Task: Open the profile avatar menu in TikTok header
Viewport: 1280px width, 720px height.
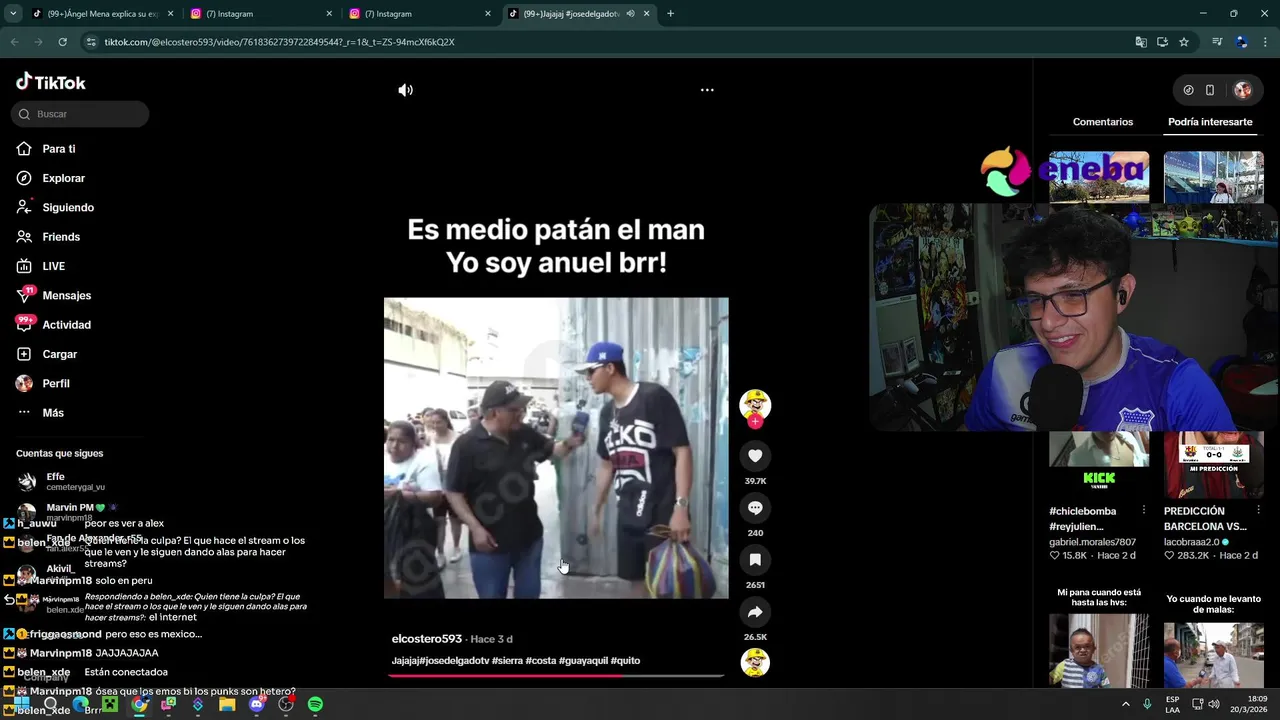Action: tap(1243, 90)
